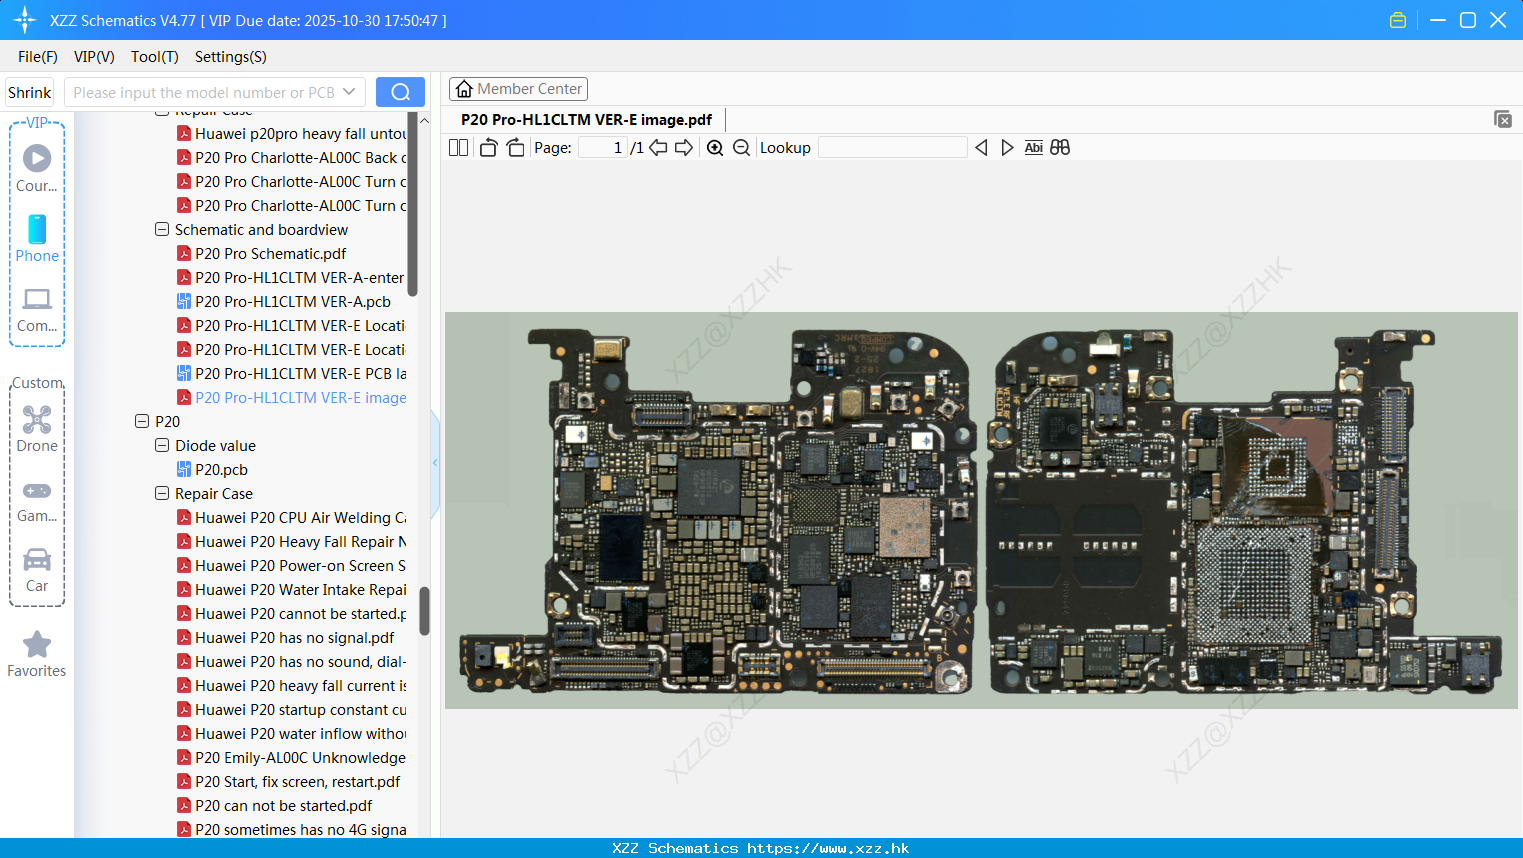Zoom out of the PDF image
The image size is (1523, 858).
pos(741,148)
